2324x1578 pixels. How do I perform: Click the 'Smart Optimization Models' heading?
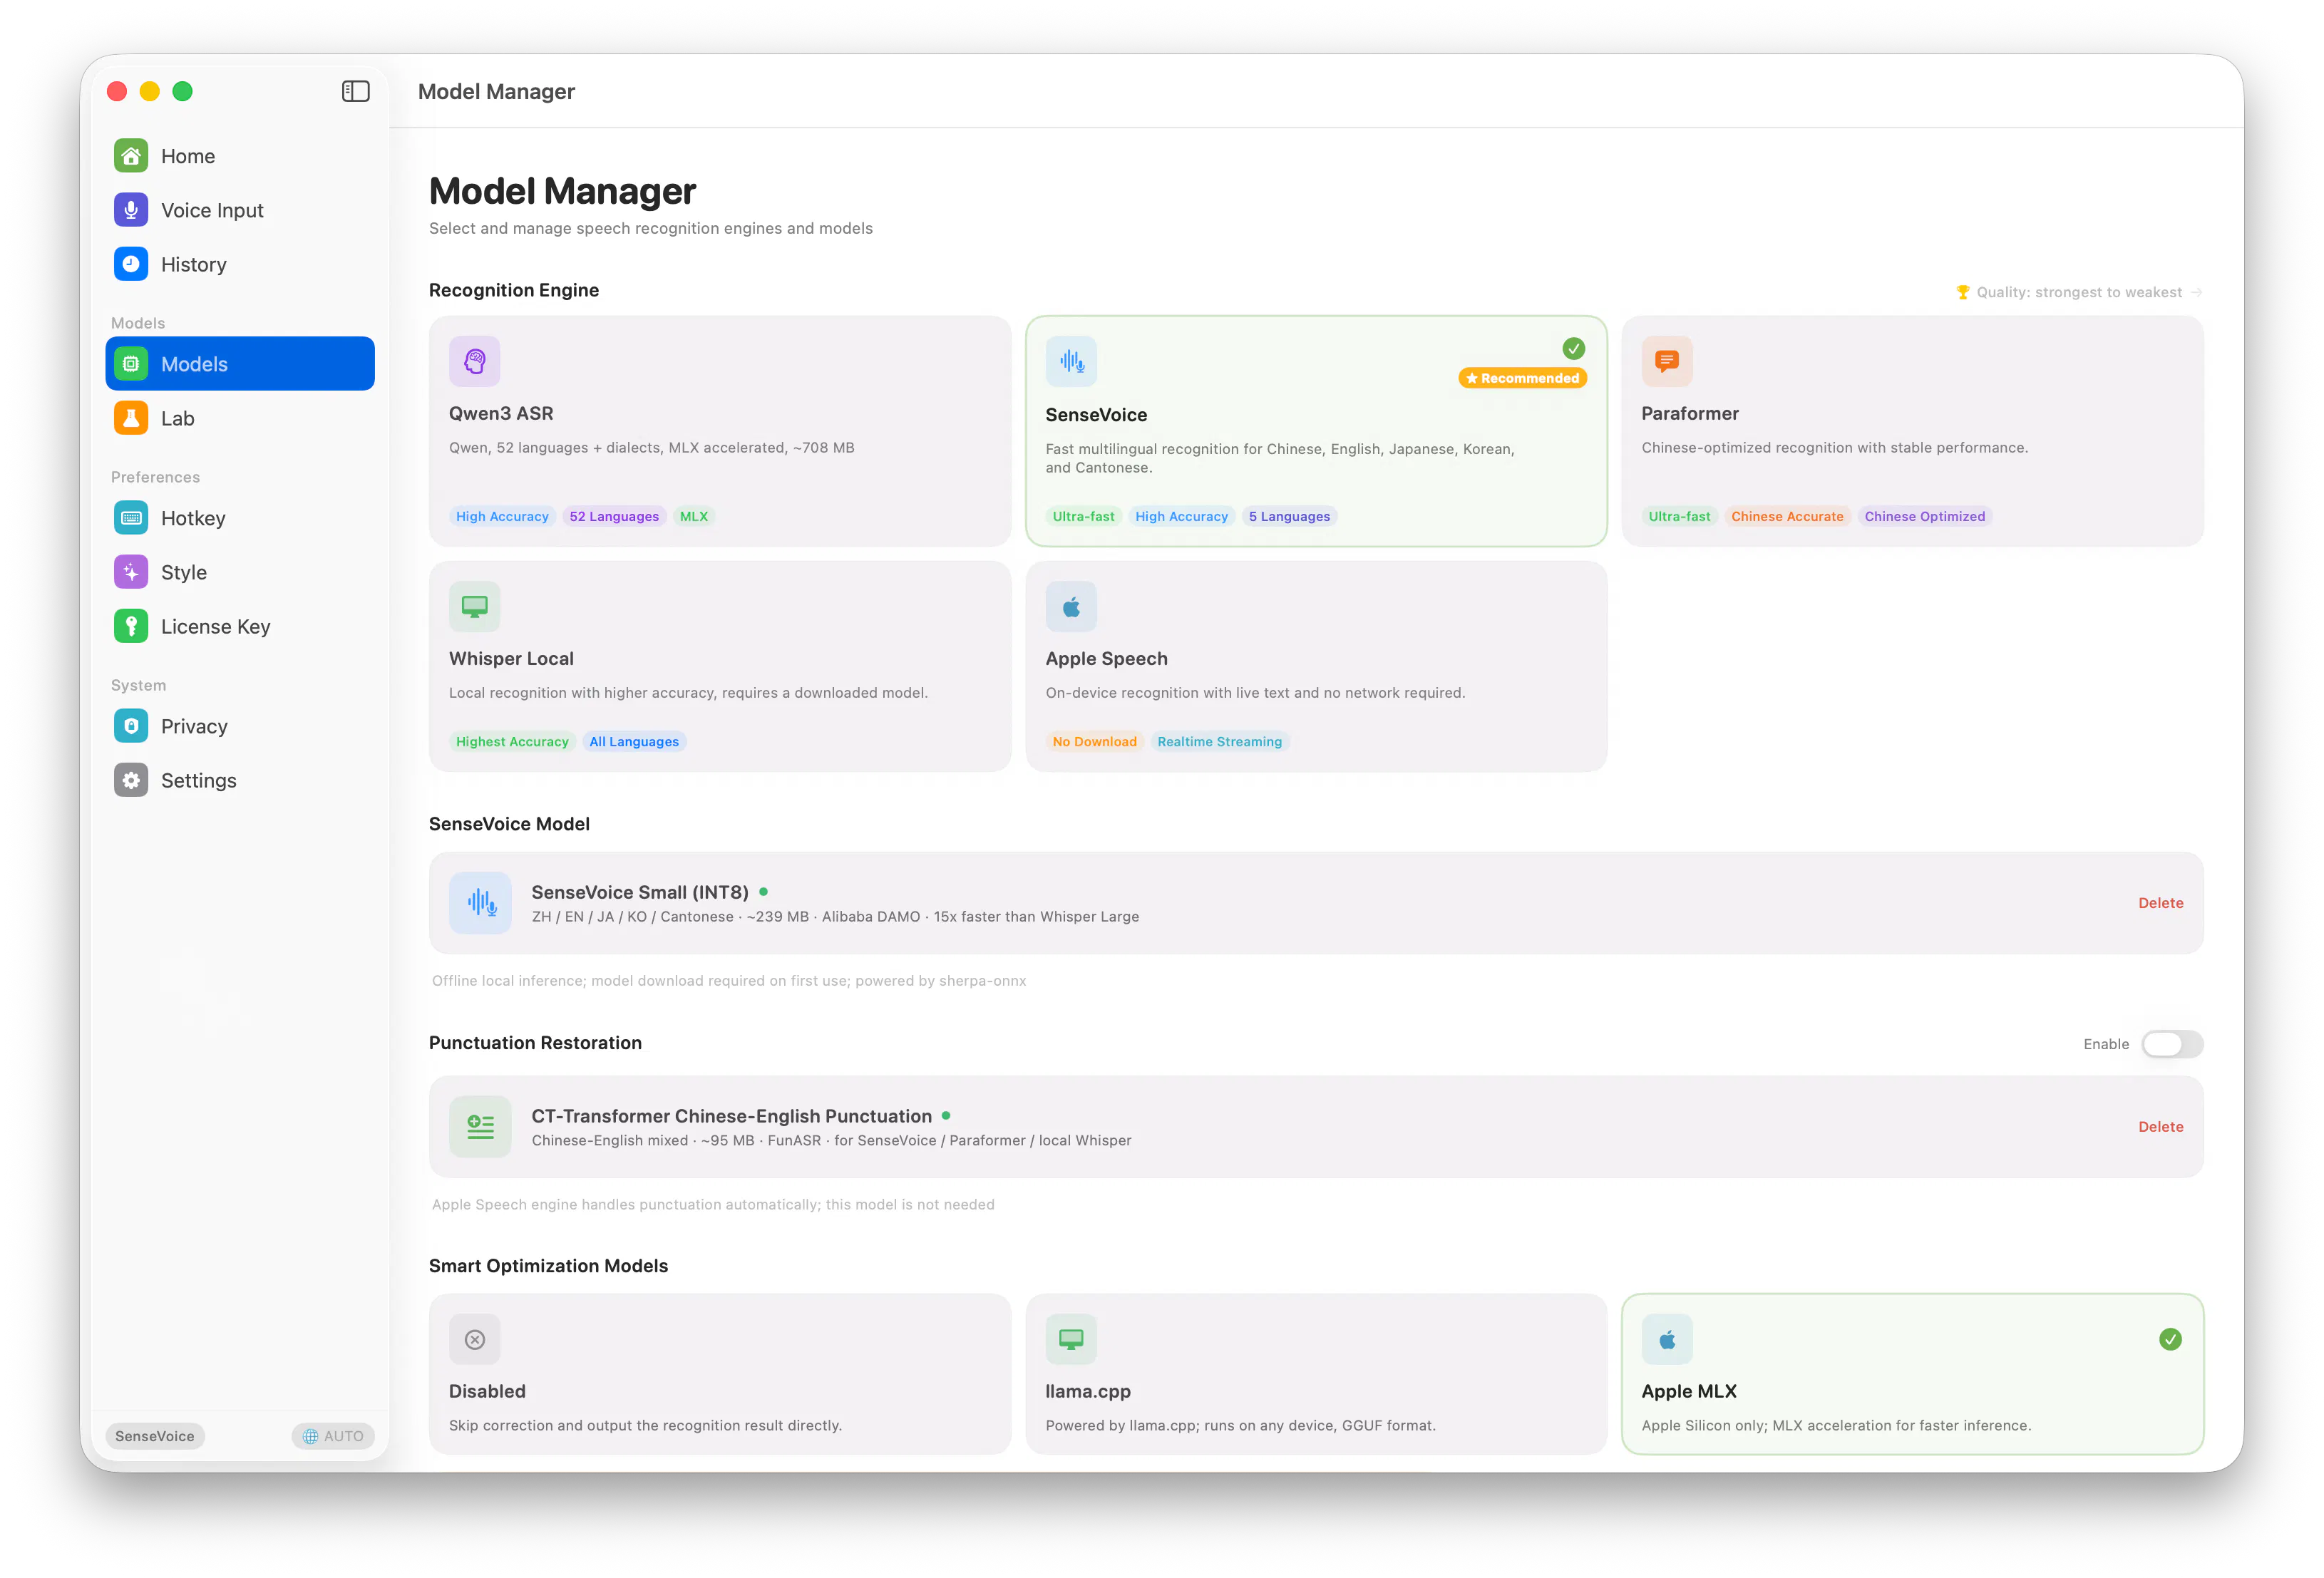pyautogui.click(x=548, y=1266)
